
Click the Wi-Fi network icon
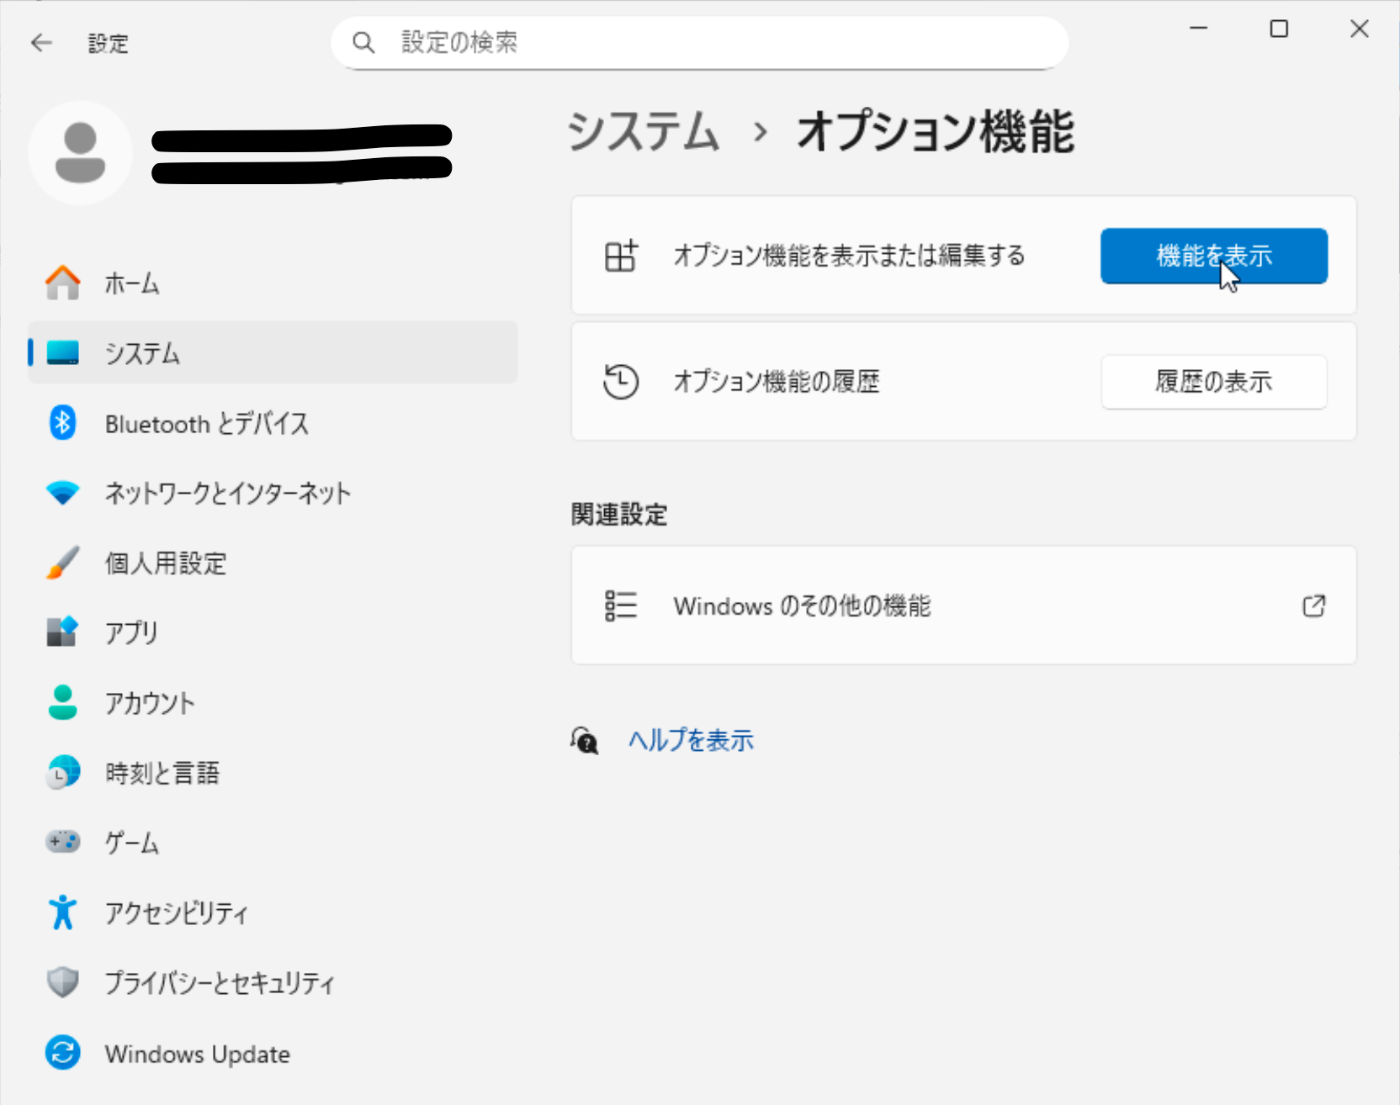[x=63, y=493]
